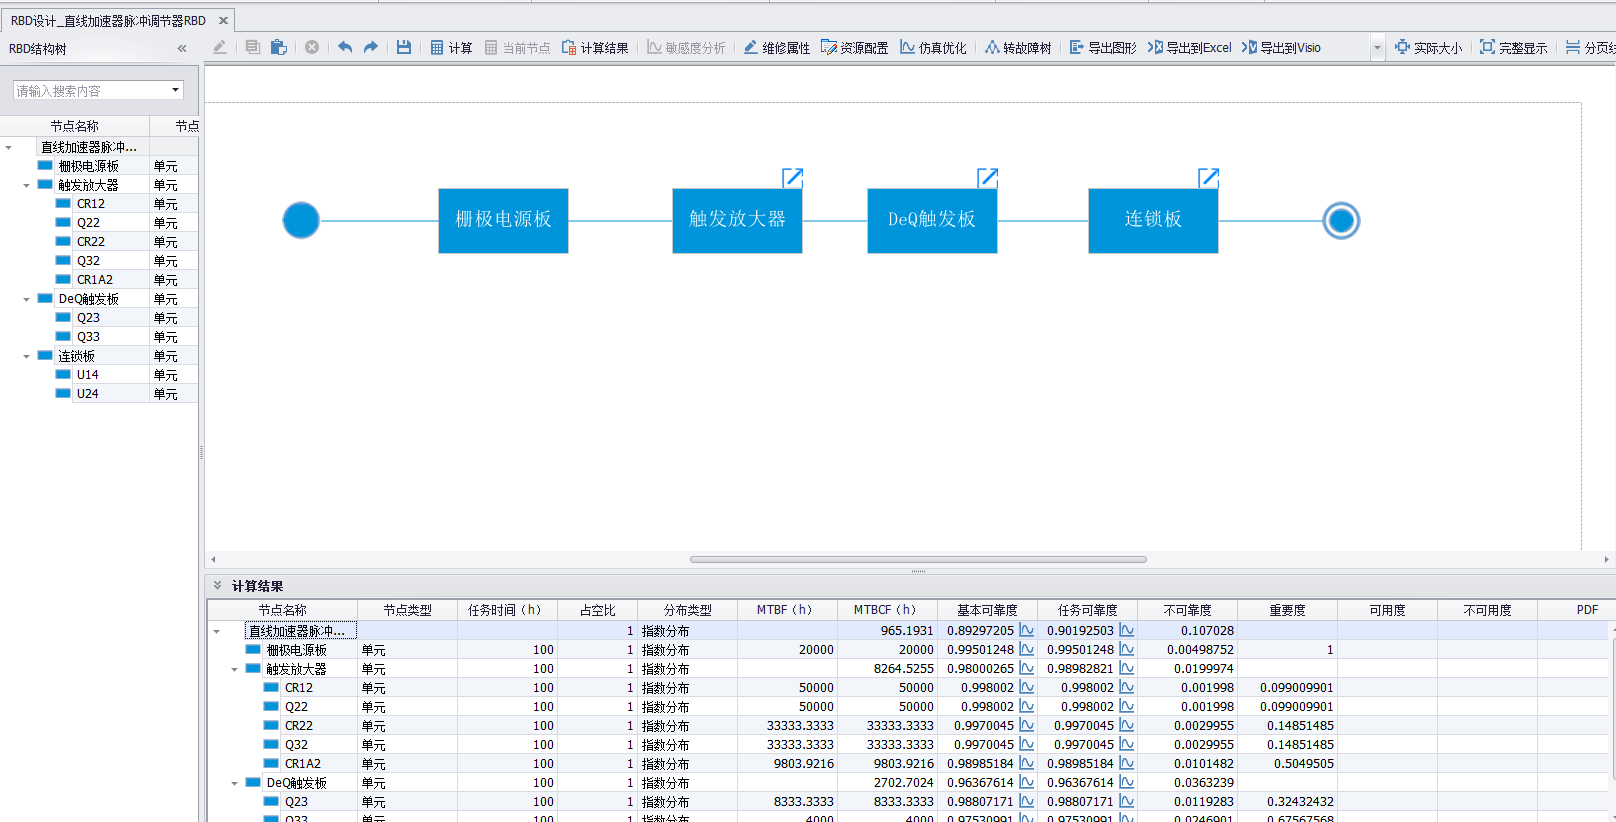Open basic reliability chart for 栅极电源板 row
This screenshot has width=1616, height=822.
[1026, 649]
